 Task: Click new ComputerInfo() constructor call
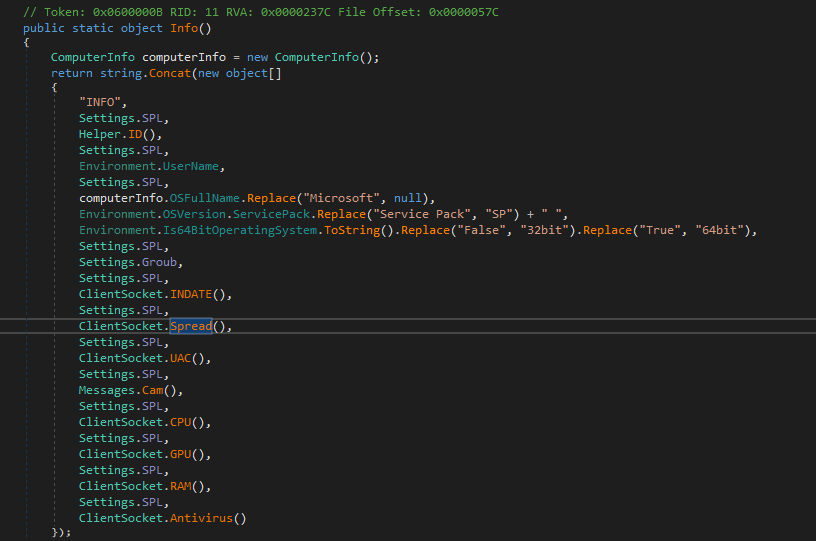tap(310, 57)
